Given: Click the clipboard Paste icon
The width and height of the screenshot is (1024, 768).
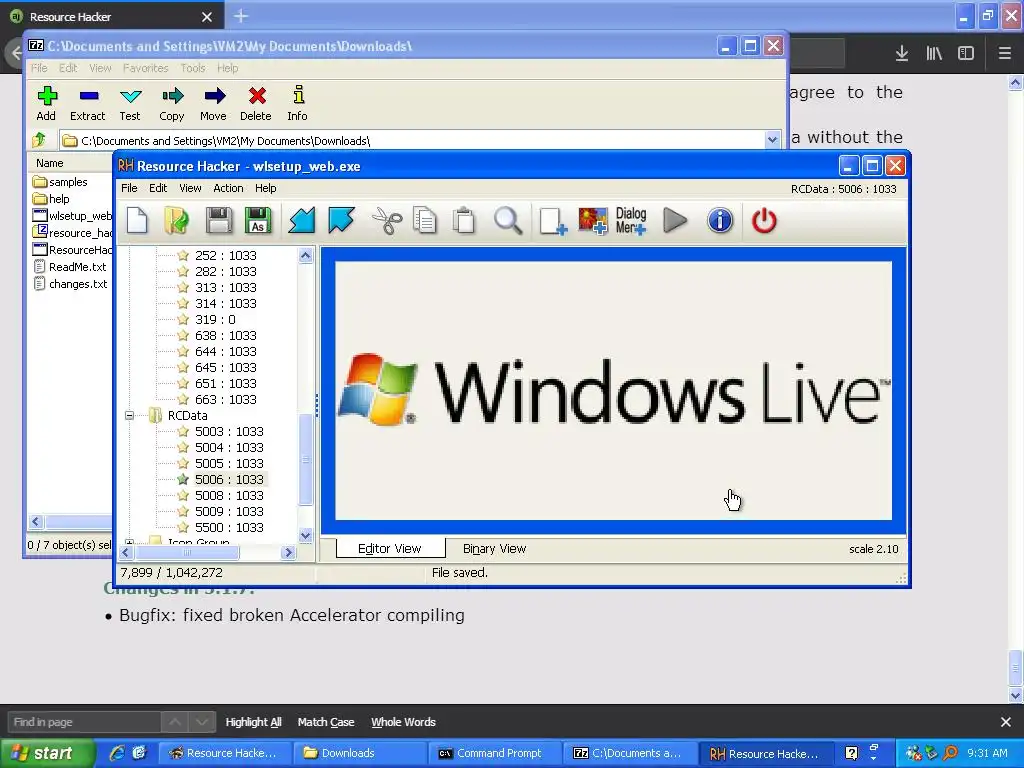Looking at the screenshot, I should coord(464,221).
